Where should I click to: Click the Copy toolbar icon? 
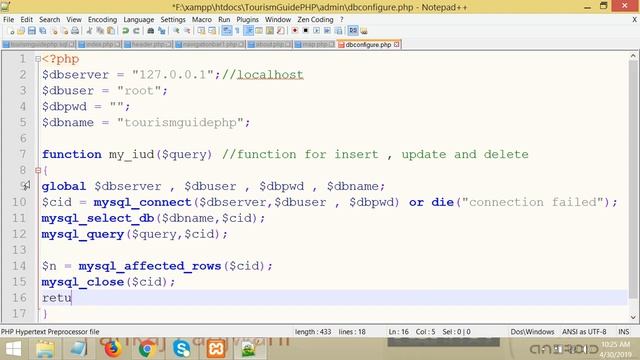click(100, 31)
